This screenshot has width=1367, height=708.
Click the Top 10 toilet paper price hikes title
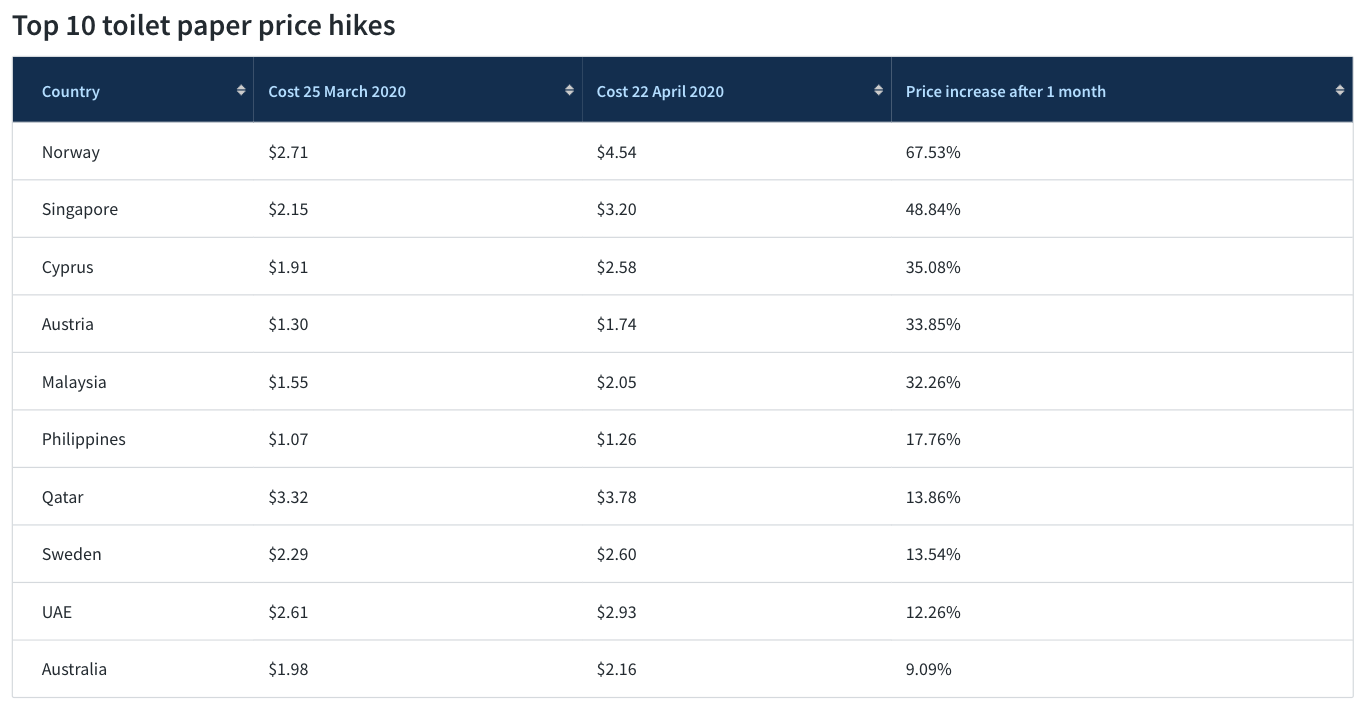coord(204,25)
